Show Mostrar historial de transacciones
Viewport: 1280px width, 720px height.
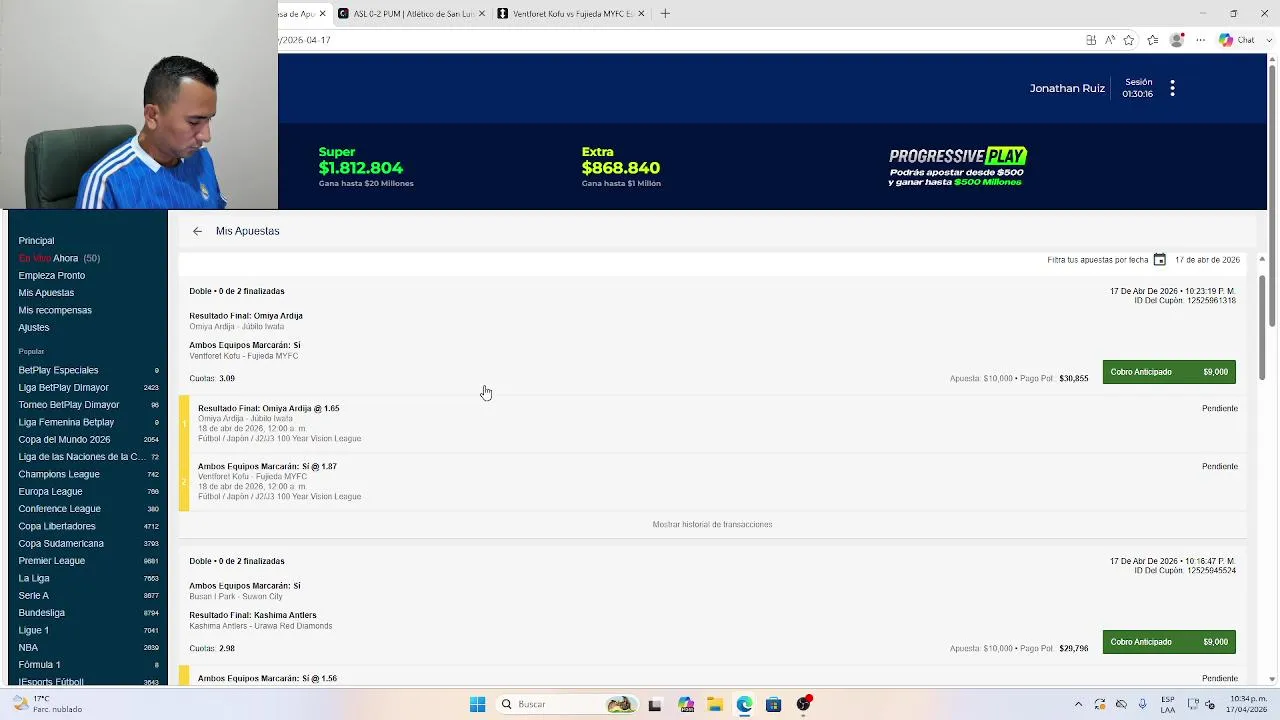pyautogui.click(x=712, y=525)
